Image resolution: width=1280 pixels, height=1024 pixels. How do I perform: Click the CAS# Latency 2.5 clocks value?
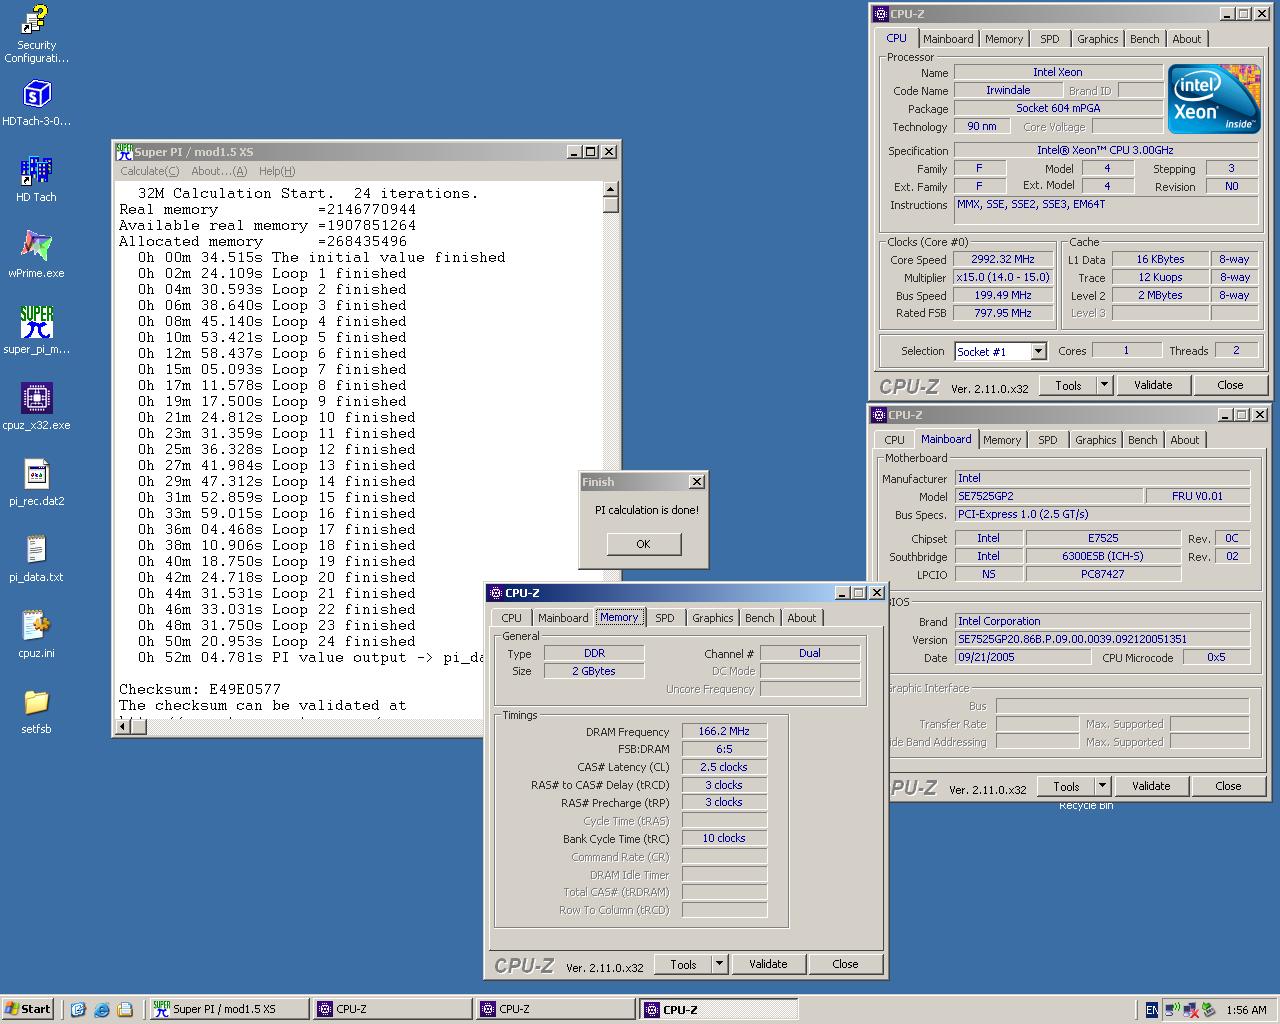[724, 767]
